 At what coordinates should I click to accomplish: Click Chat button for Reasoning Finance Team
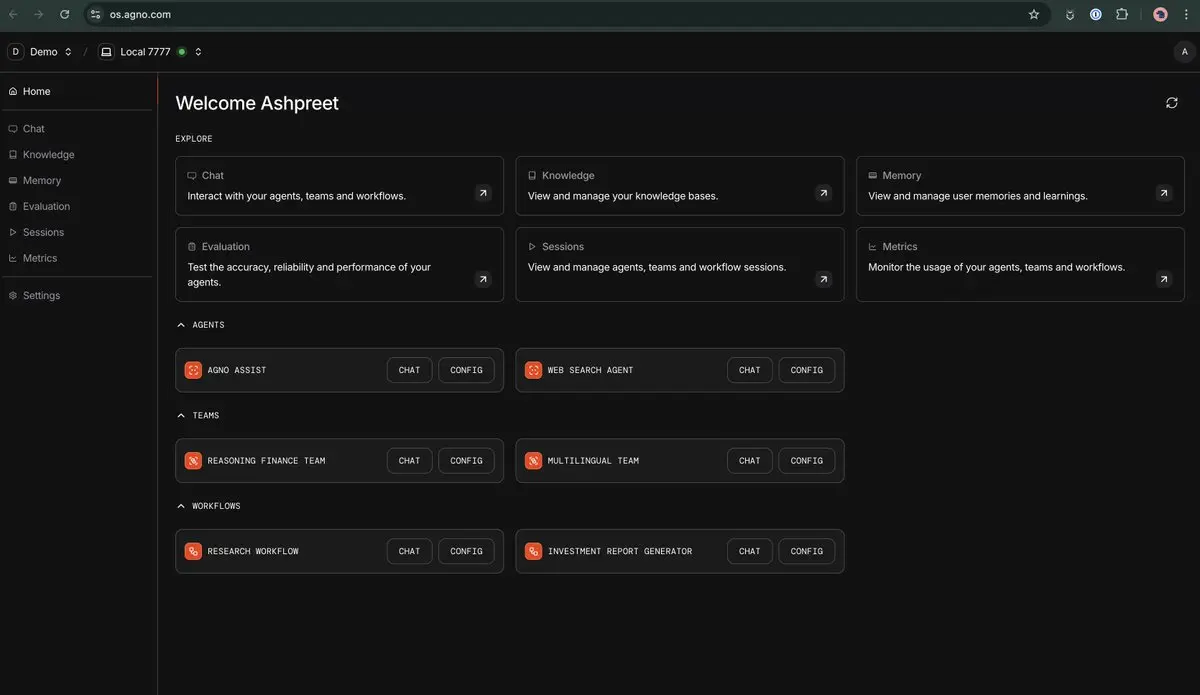coord(410,461)
